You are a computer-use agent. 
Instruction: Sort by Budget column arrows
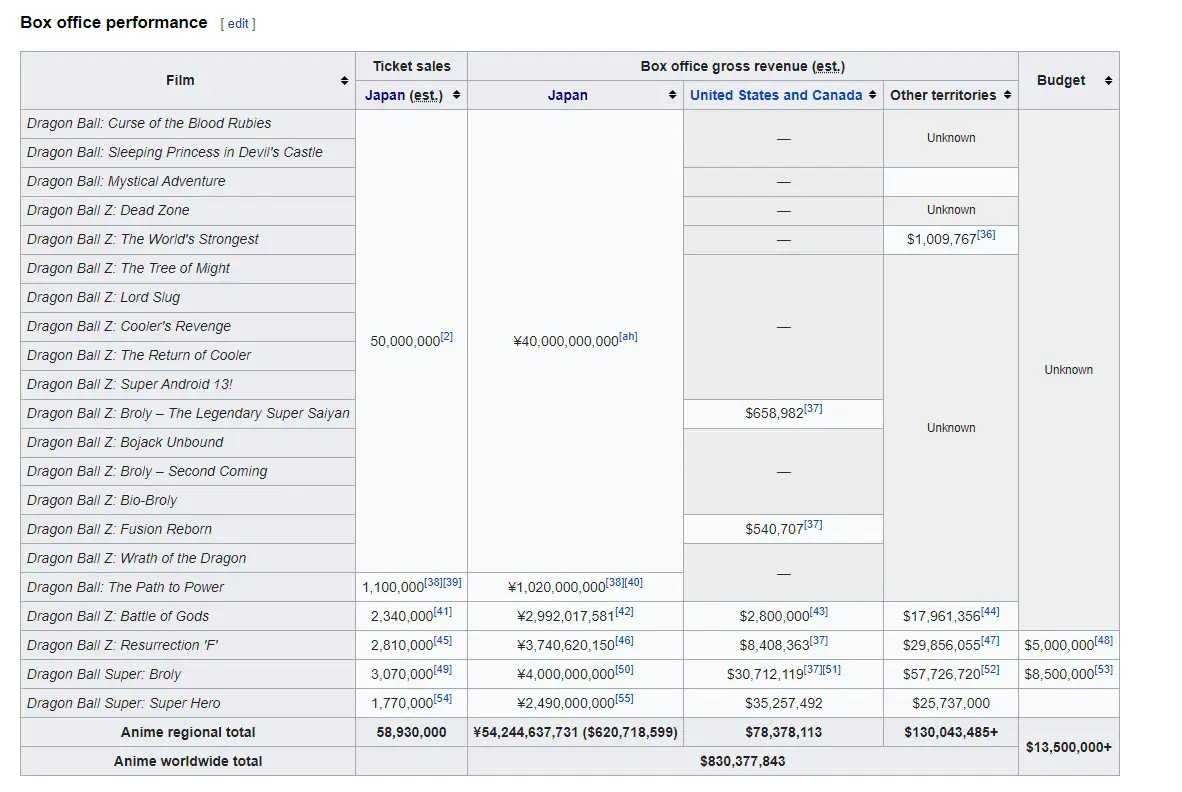point(1108,81)
